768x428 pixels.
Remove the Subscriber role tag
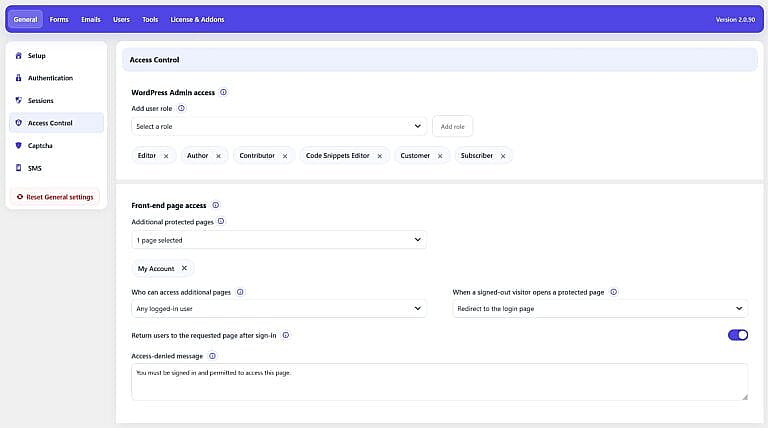(x=503, y=156)
